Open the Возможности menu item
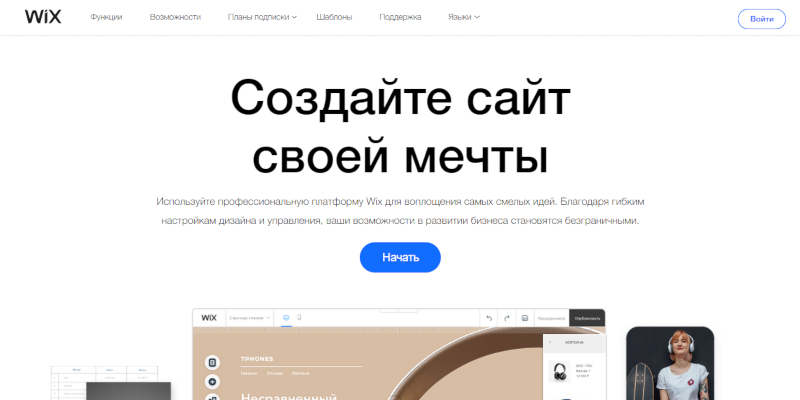This screenshot has width=800, height=400. (175, 18)
